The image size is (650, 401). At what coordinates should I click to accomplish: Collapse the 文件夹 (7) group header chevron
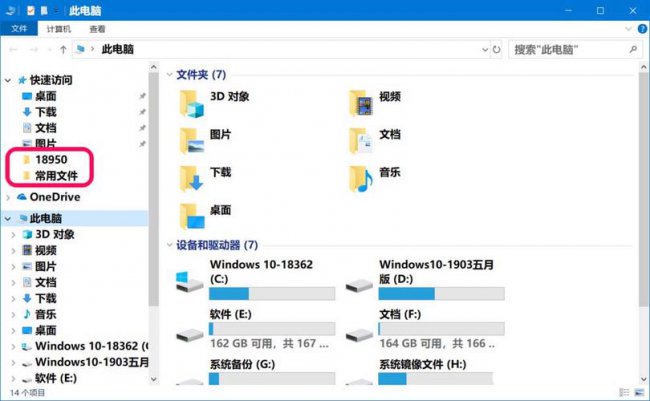(169, 75)
